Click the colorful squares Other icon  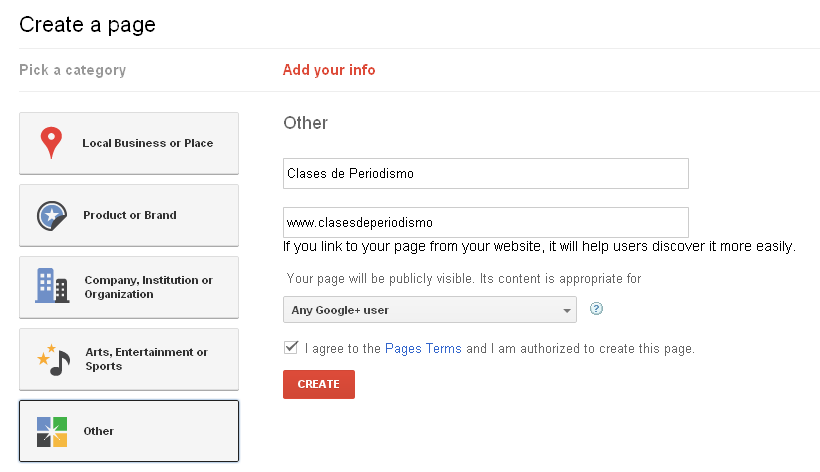(51, 431)
